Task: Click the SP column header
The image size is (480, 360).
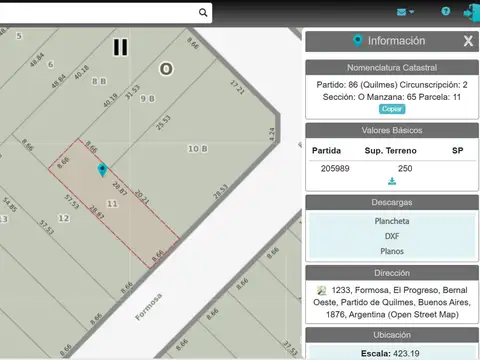Action: point(458,151)
